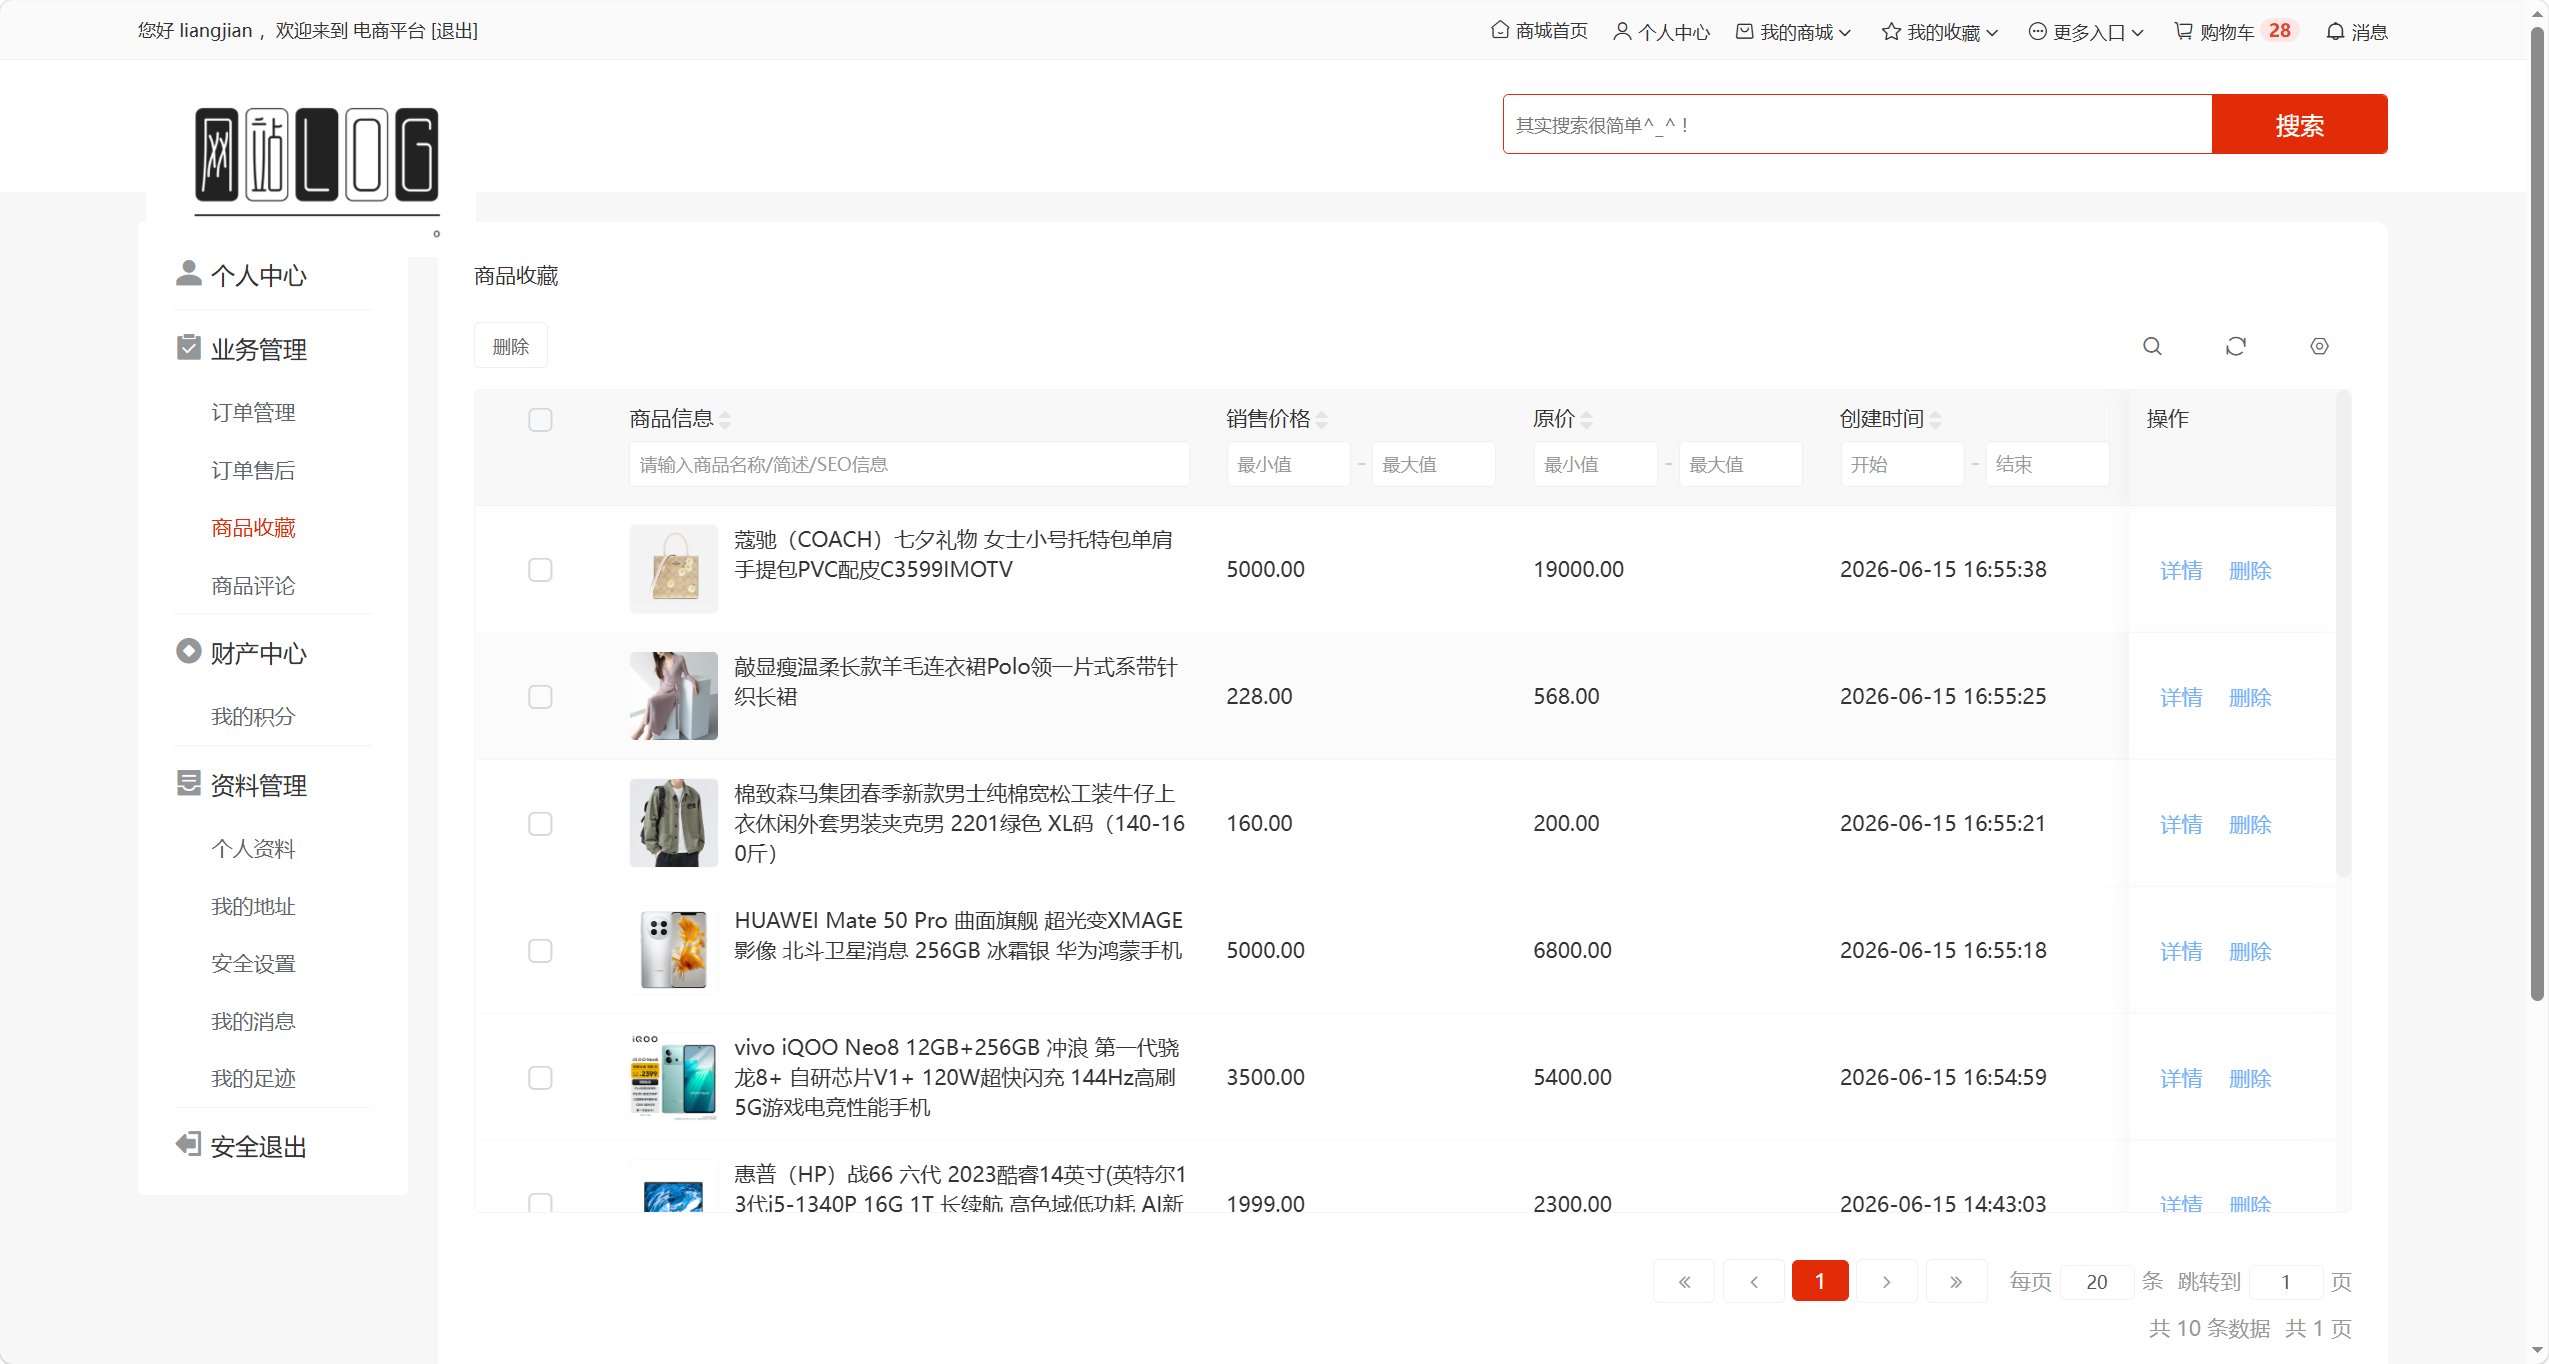Open table column settings gear icon
The width and height of the screenshot is (2549, 1364).
(2319, 346)
